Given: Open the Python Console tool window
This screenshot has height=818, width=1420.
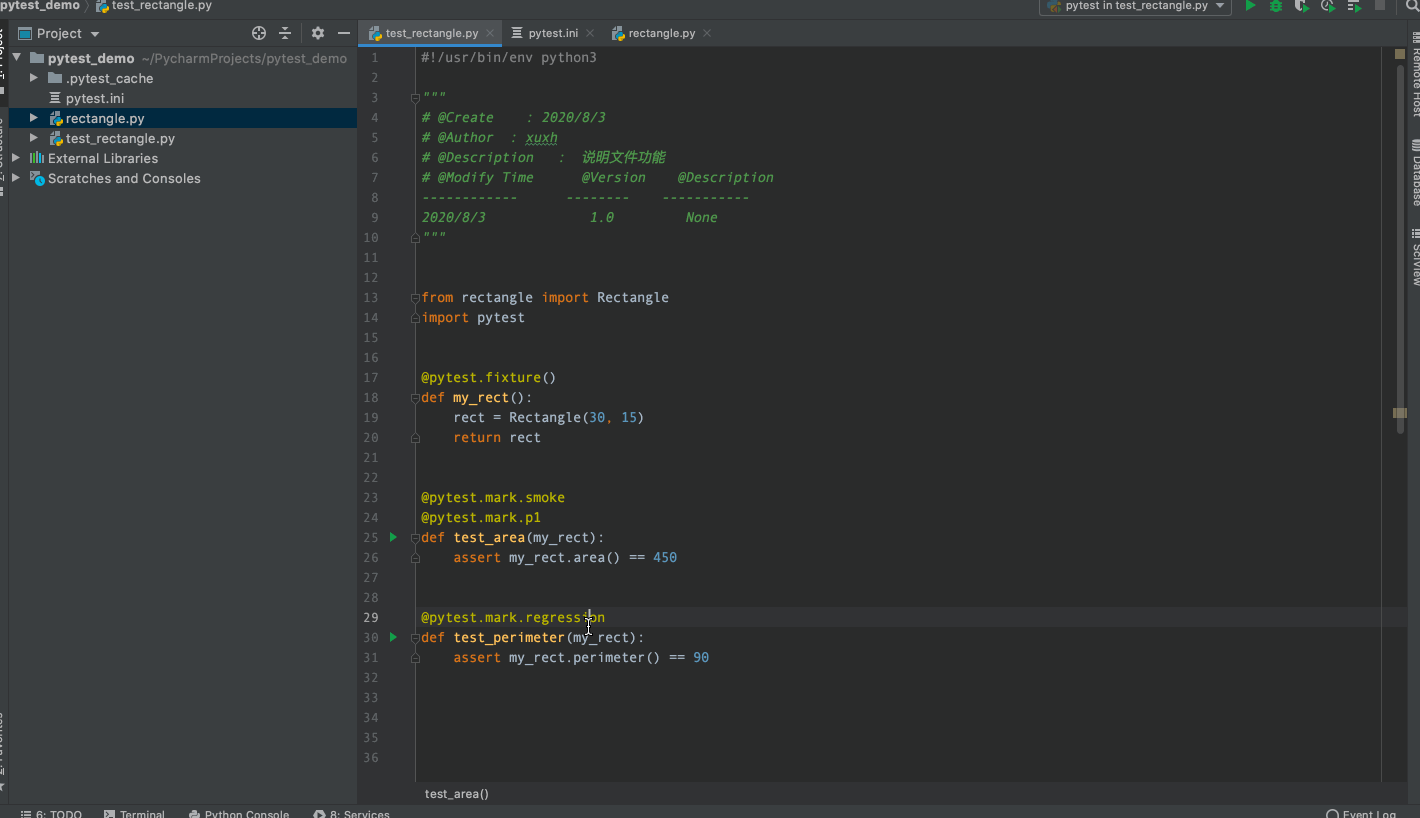Looking at the screenshot, I should click(x=238, y=812).
